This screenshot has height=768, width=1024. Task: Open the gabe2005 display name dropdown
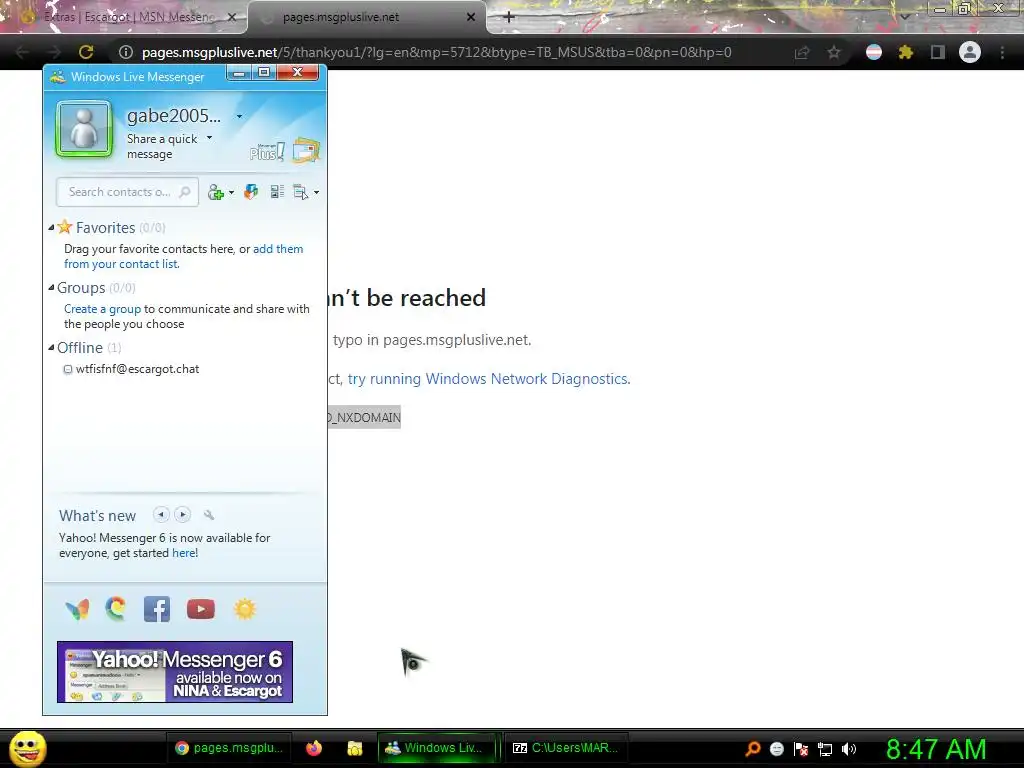(240, 116)
